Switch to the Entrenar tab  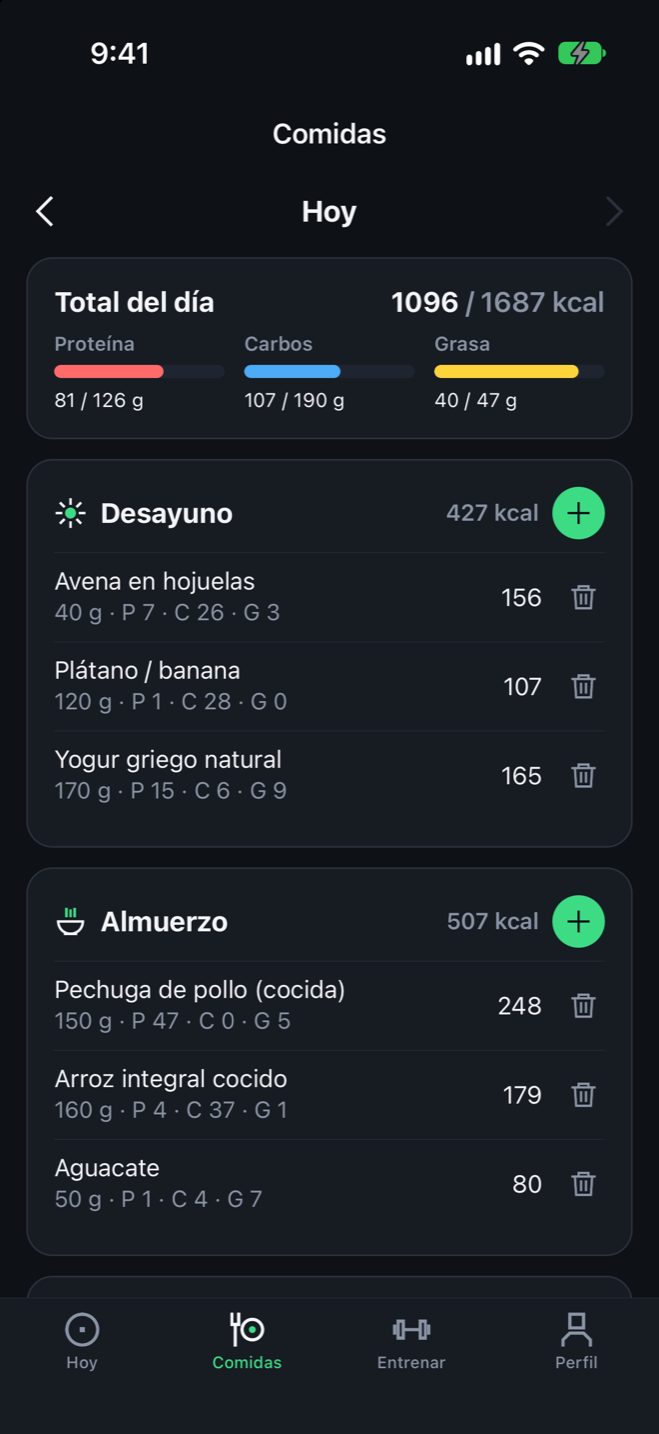coord(411,1341)
